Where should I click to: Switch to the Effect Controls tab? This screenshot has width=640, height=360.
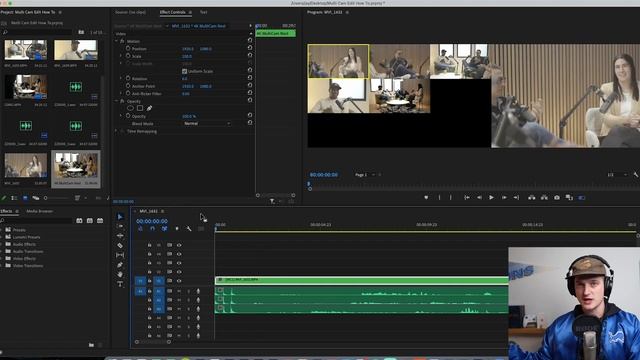coord(173,12)
